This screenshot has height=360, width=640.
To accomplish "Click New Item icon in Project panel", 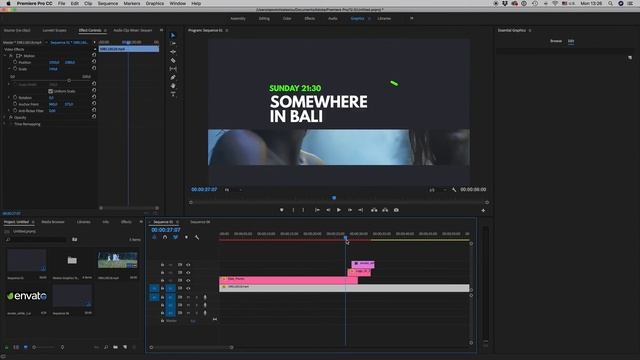I will pos(125,347).
